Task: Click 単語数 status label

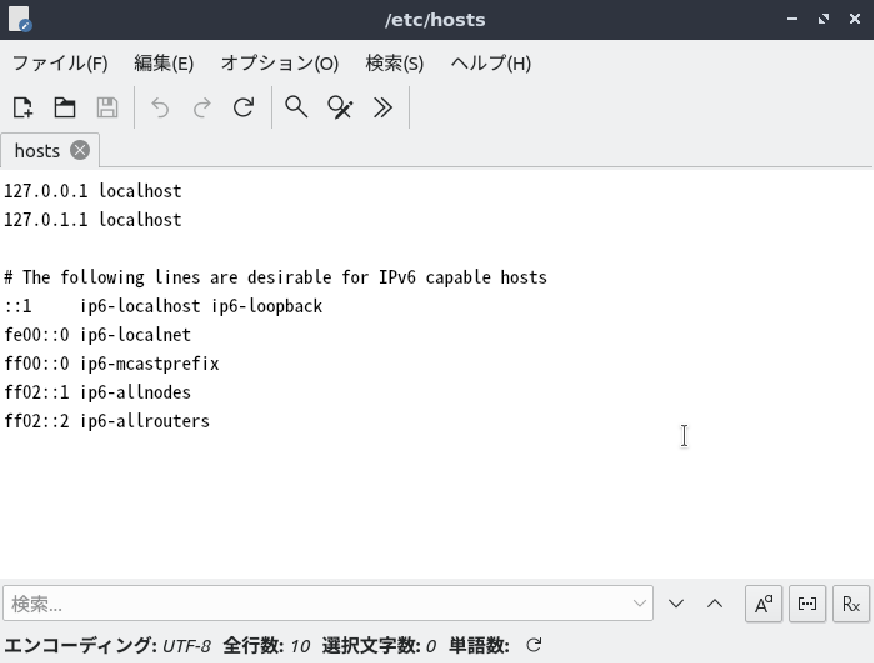Action: tap(479, 646)
